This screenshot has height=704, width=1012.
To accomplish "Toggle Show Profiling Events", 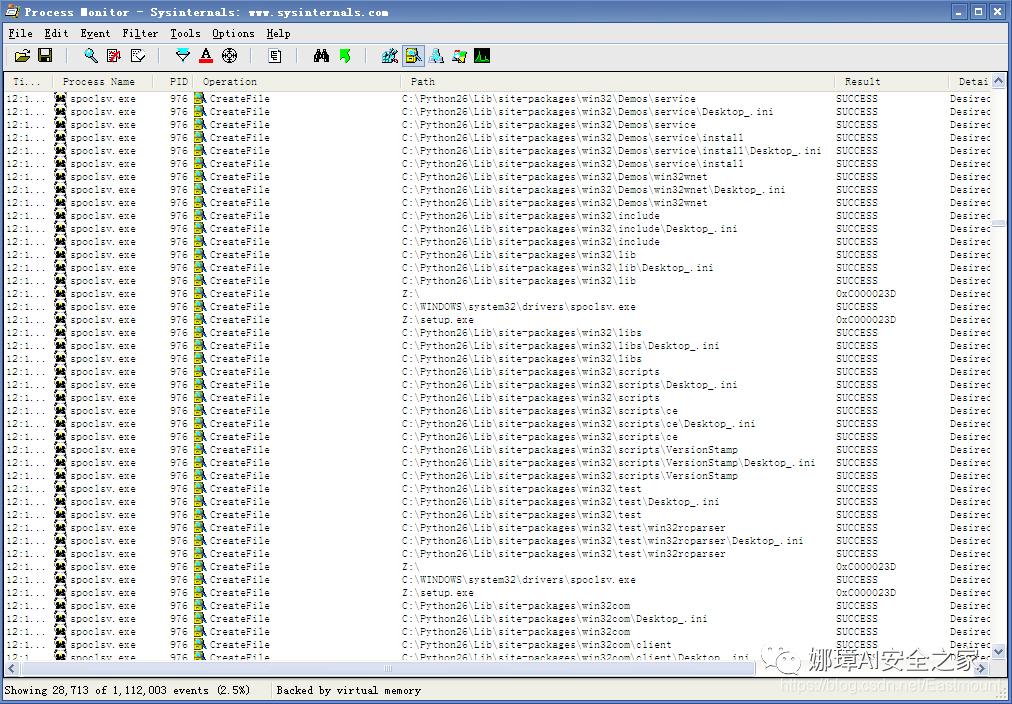I will coord(482,56).
